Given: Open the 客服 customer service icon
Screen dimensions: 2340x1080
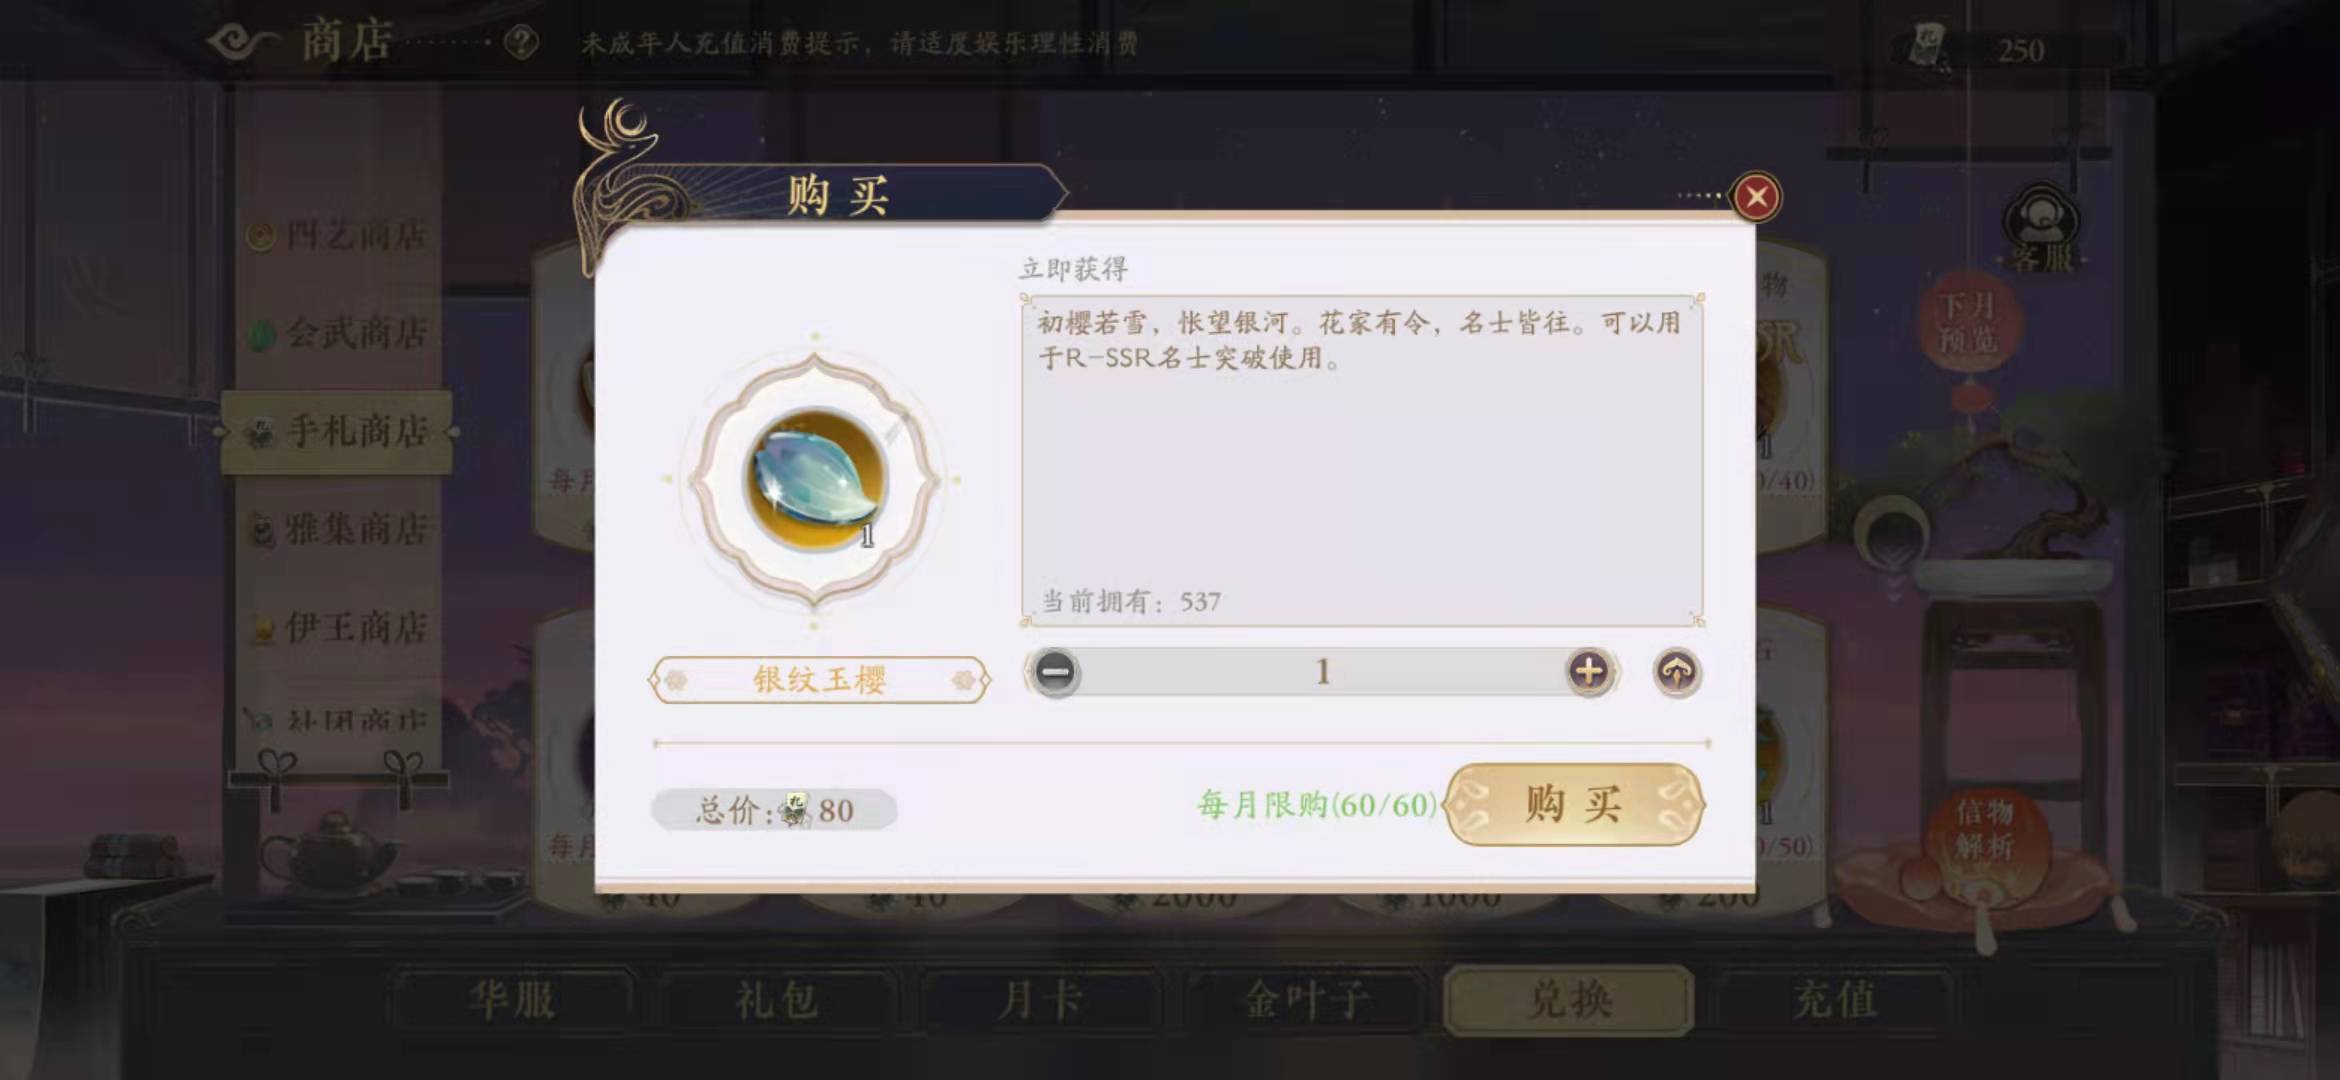Looking at the screenshot, I should tap(2042, 227).
